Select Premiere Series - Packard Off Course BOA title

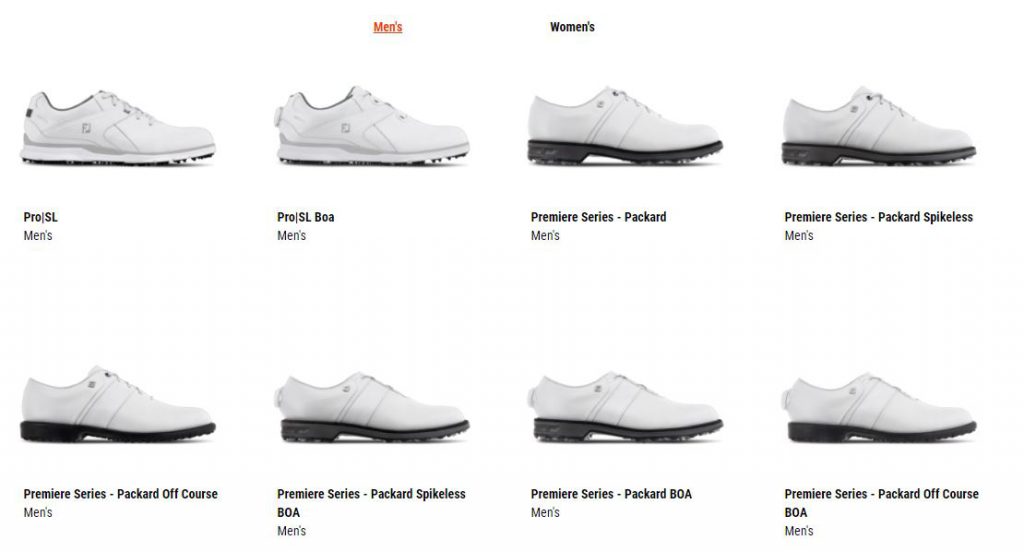882,503
